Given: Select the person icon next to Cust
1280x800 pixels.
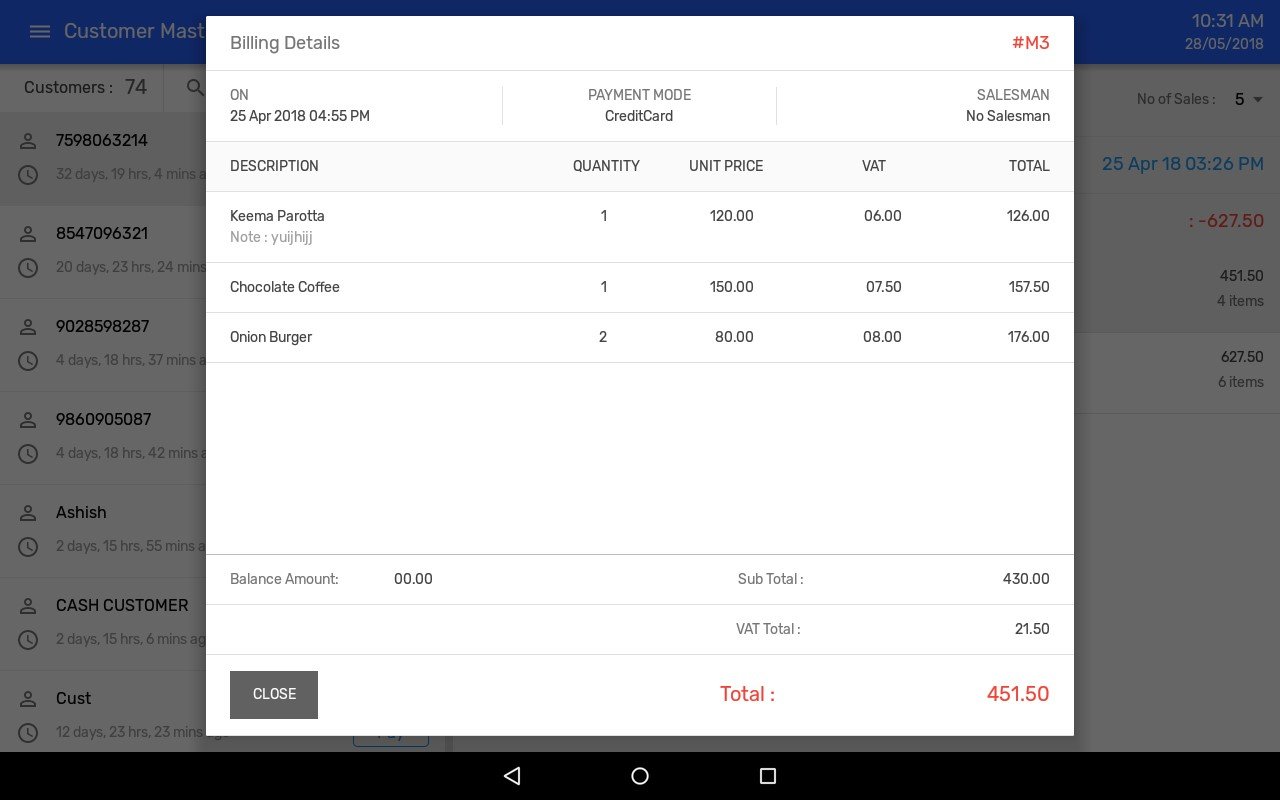Looking at the screenshot, I should (28, 698).
